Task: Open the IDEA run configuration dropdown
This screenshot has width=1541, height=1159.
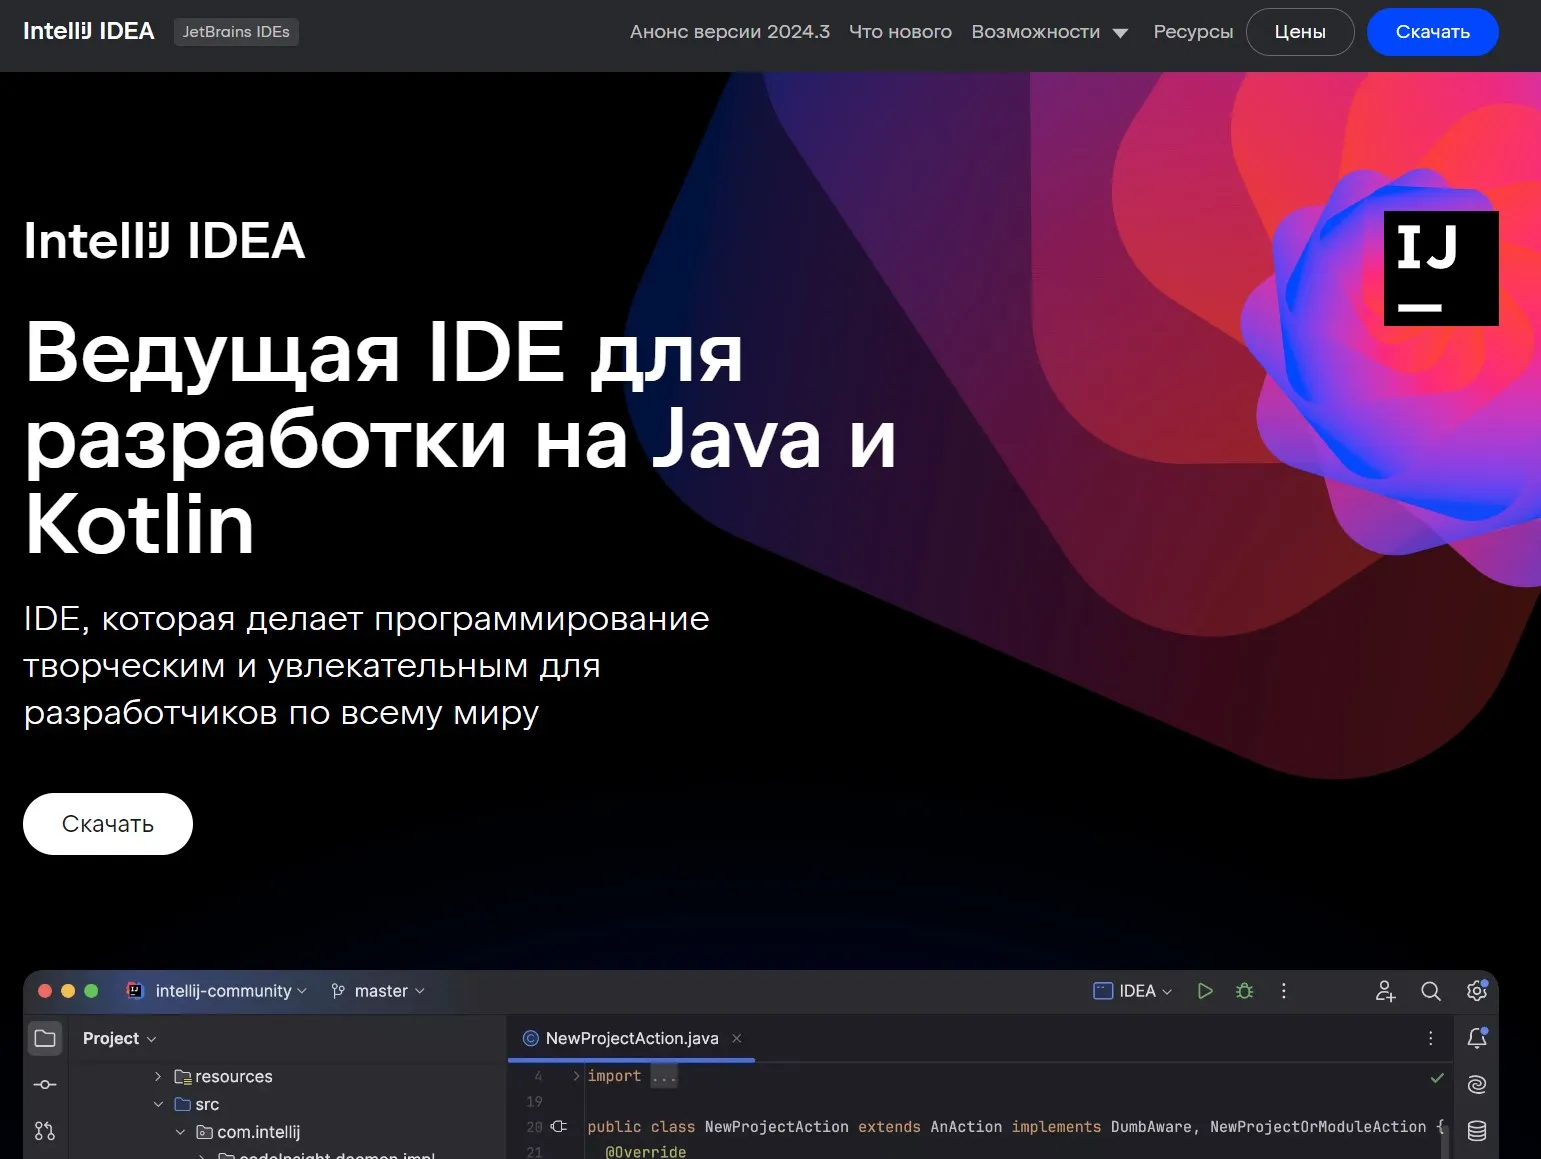Action: [x=1133, y=991]
